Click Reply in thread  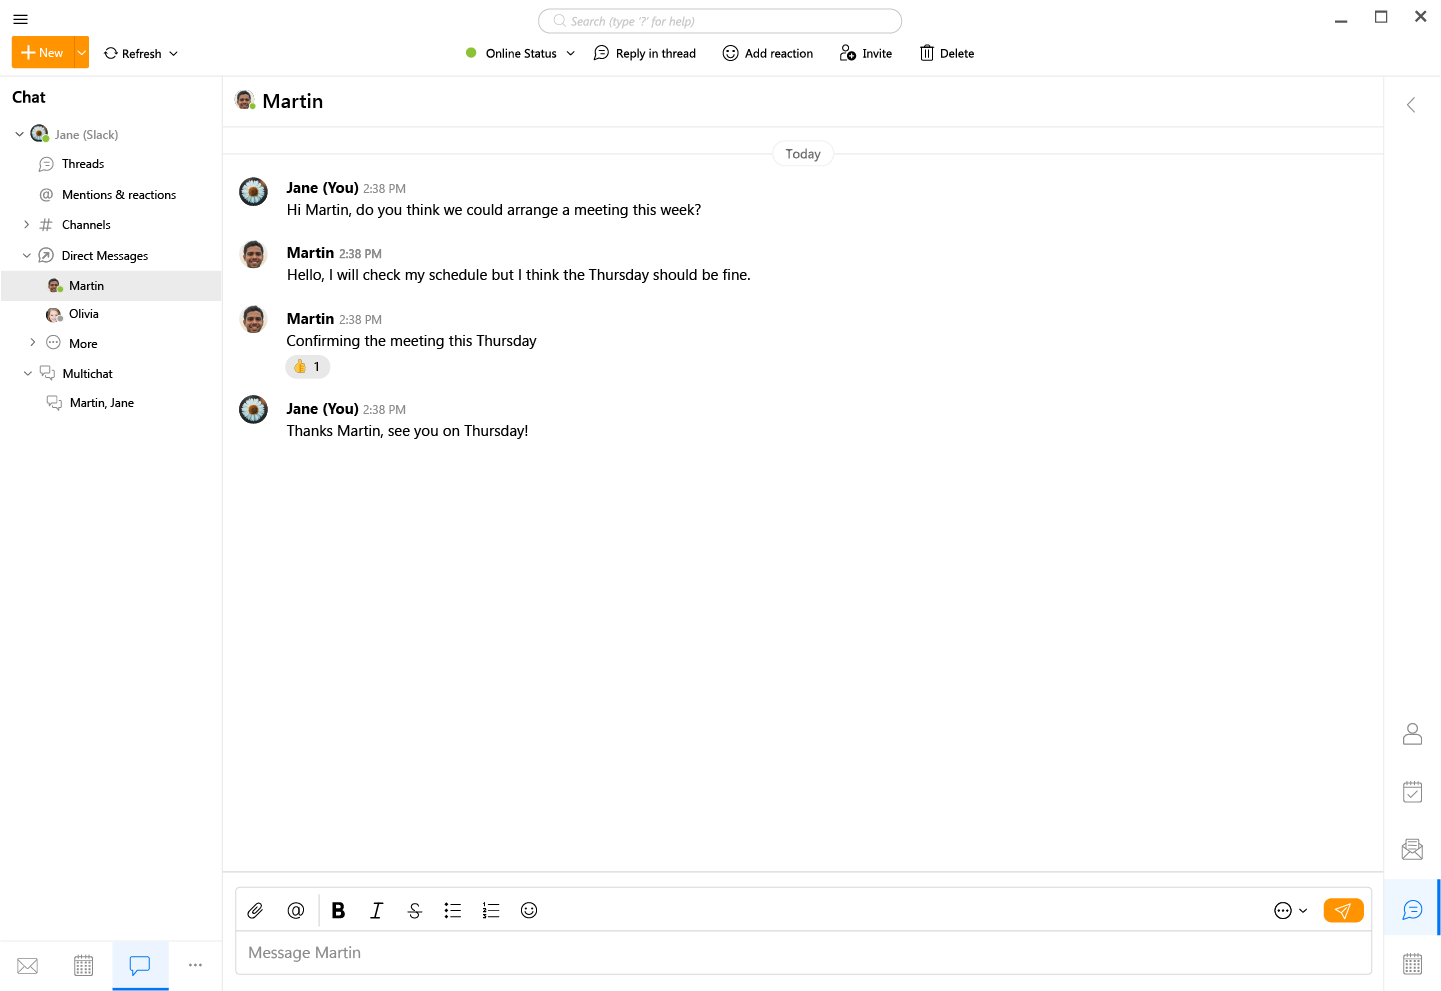[645, 53]
